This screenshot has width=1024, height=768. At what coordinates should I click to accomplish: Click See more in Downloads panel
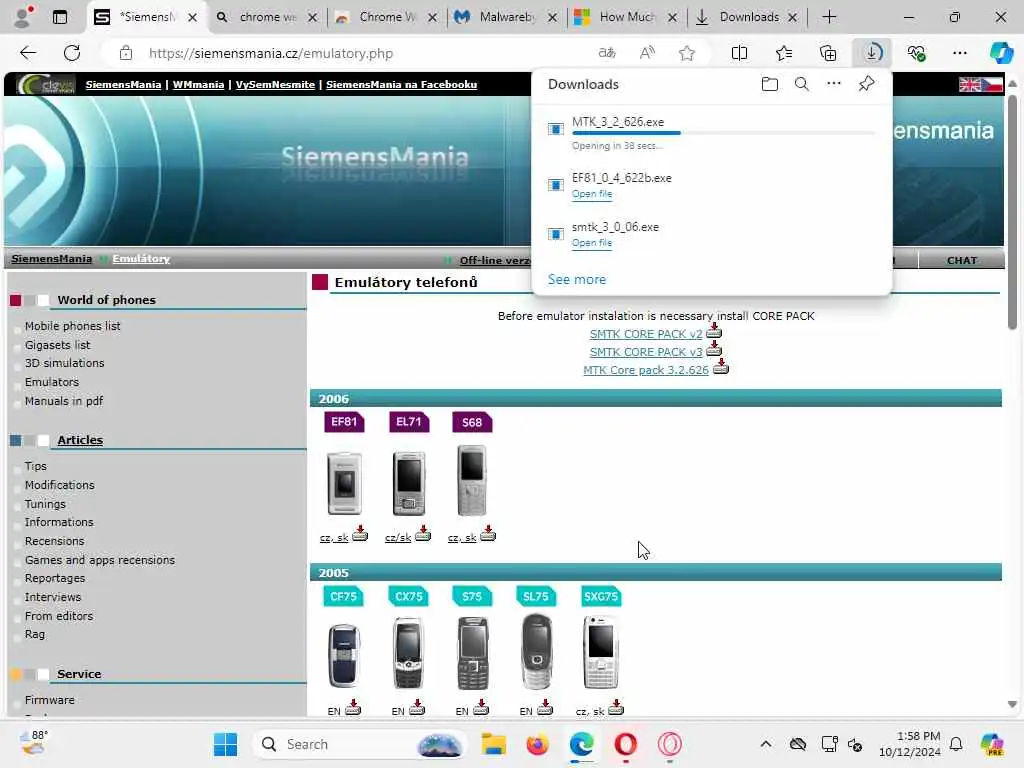(577, 280)
